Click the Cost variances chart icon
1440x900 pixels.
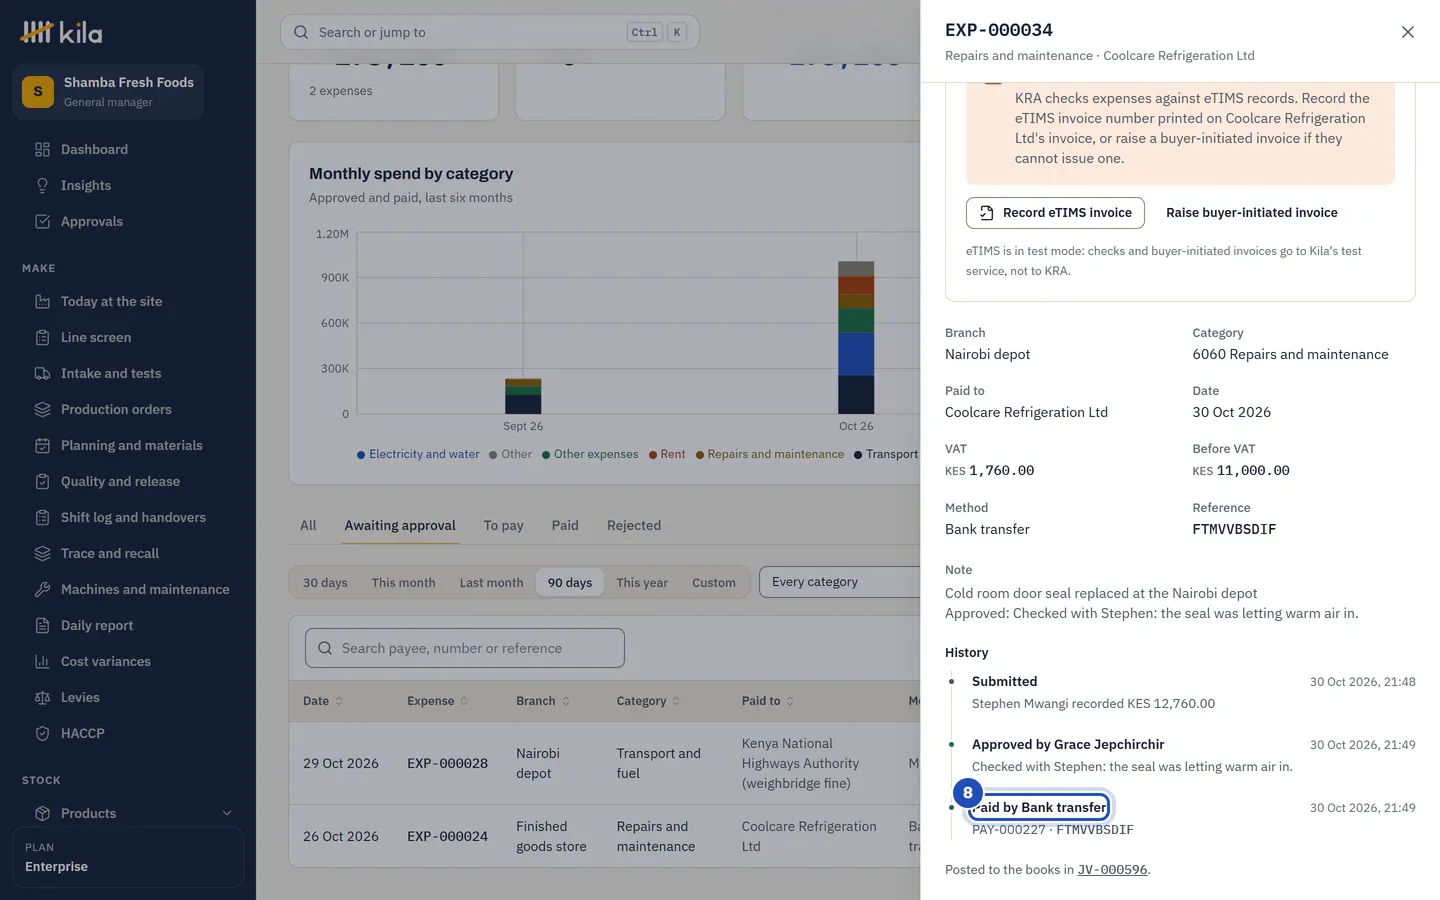point(42,662)
